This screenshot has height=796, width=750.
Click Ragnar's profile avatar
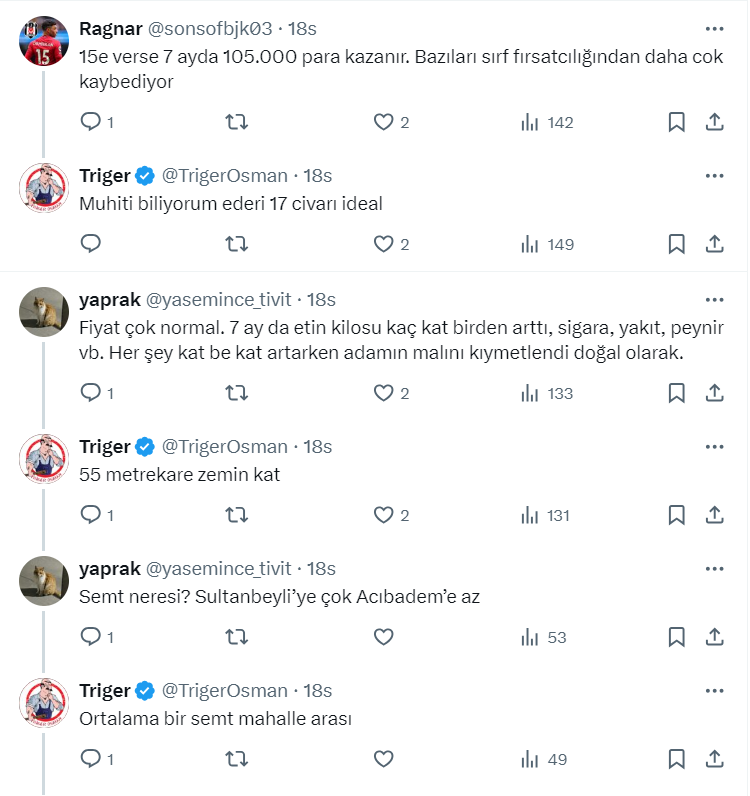pyautogui.click(x=44, y=42)
